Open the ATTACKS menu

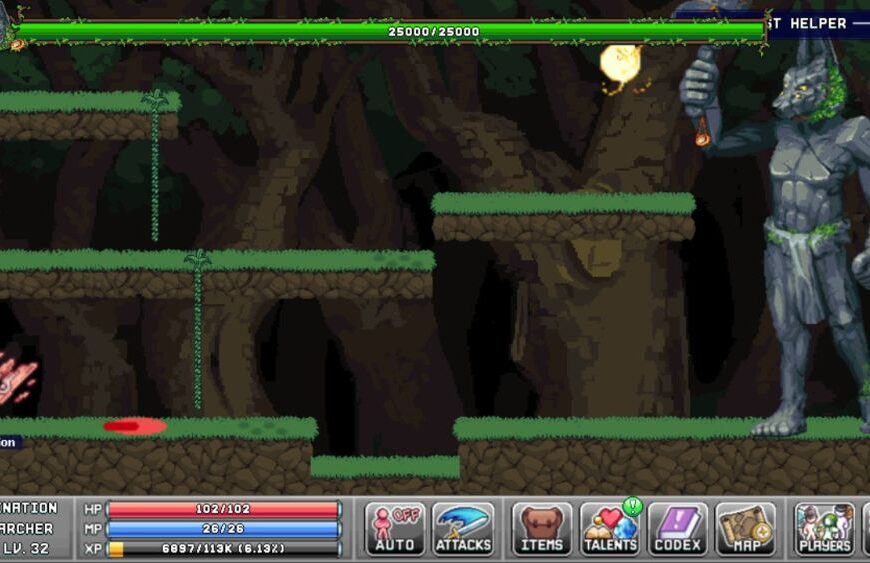pyautogui.click(x=463, y=528)
